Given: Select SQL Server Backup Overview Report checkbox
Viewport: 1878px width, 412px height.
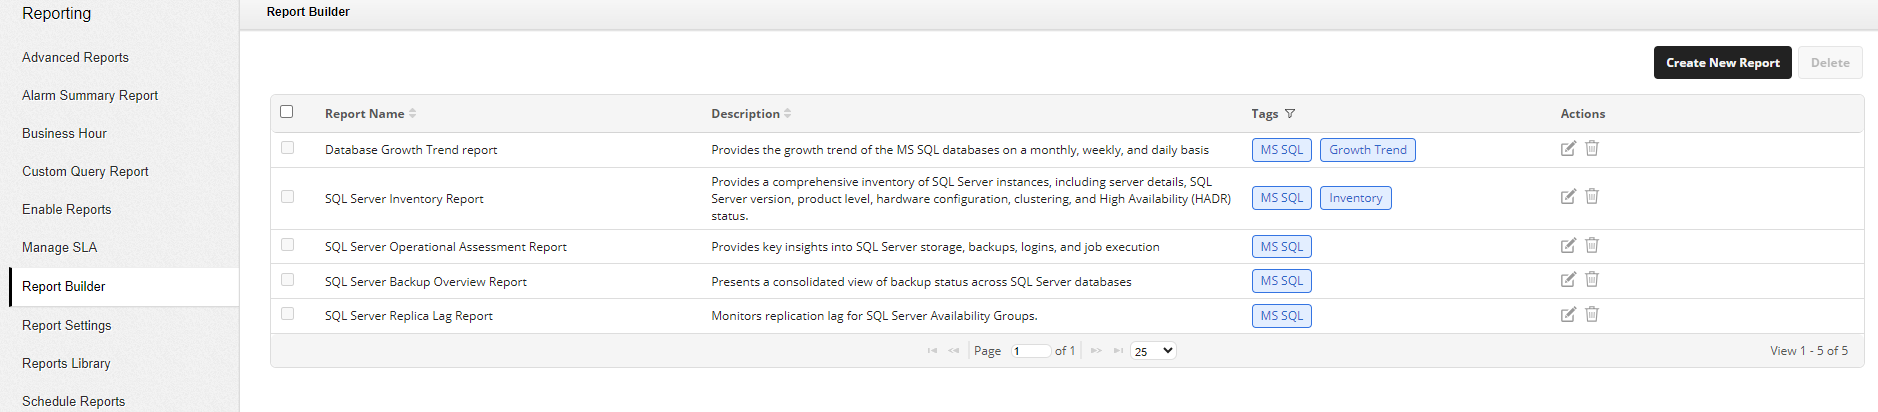Looking at the screenshot, I should (x=288, y=280).
